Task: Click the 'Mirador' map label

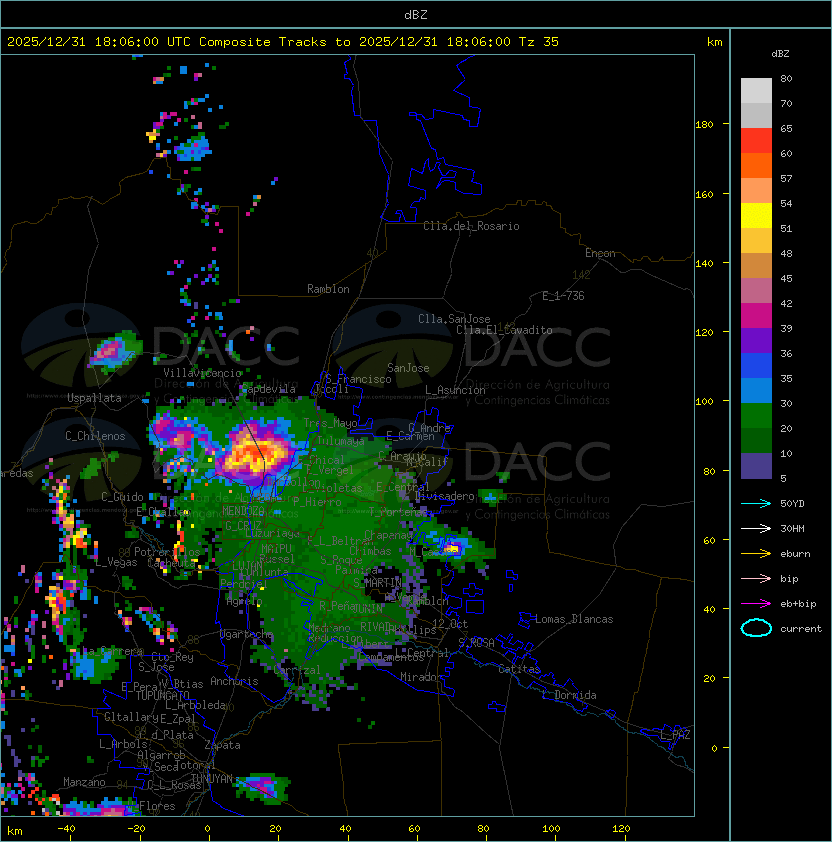Action: (x=421, y=677)
